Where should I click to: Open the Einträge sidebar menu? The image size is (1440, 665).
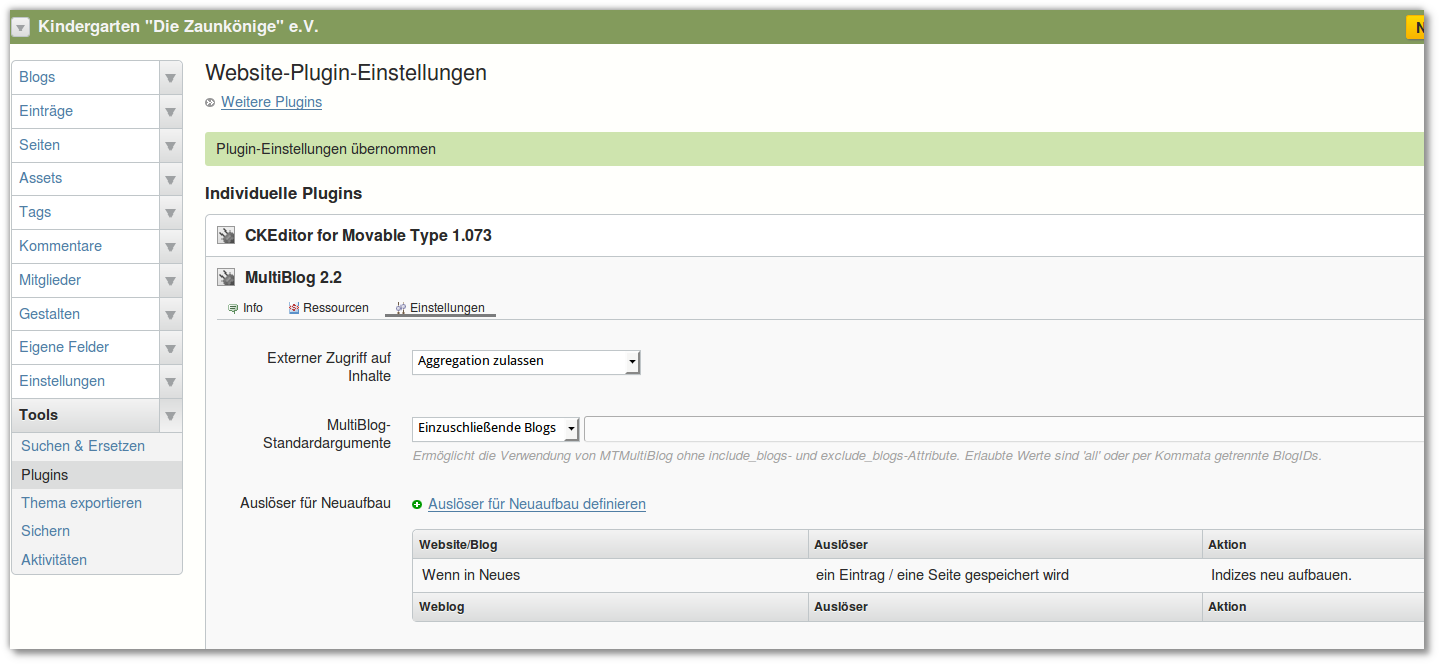[85, 111]
